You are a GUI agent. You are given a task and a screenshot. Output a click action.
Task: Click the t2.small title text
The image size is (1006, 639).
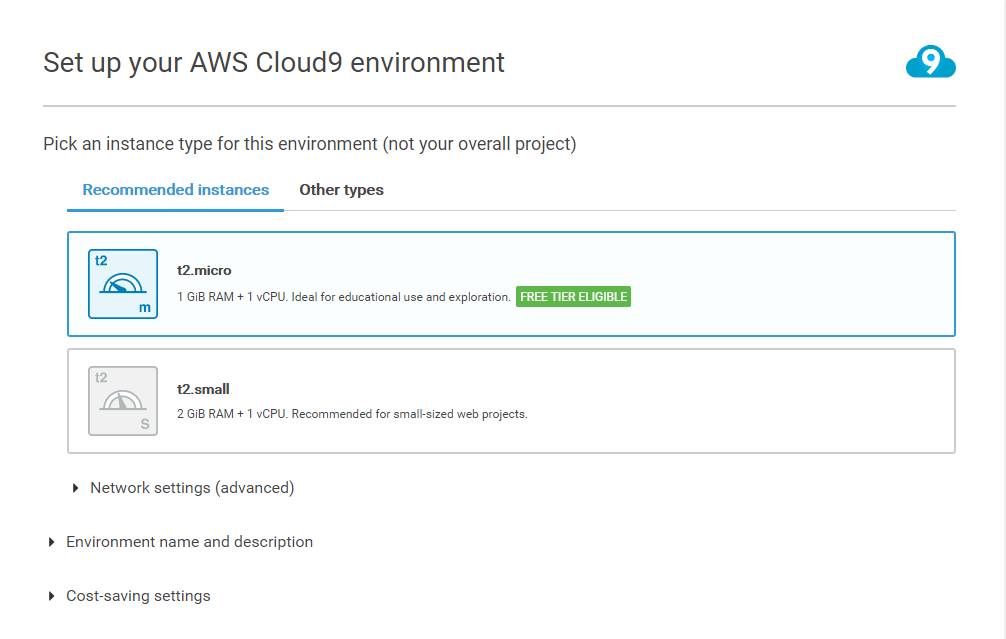(x=203, y=389)
